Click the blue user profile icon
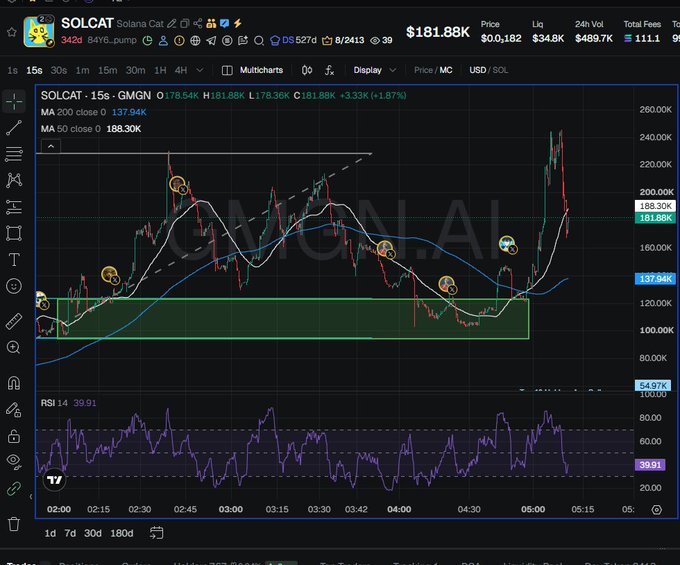 coord(163,41)
